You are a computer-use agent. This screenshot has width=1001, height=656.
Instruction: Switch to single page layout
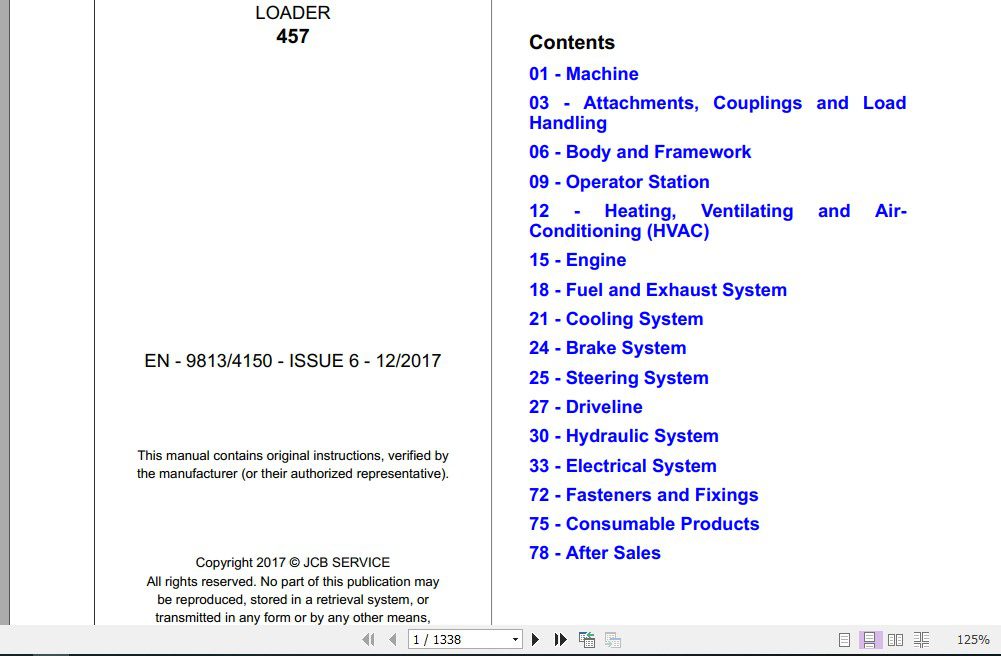(844, 639)
